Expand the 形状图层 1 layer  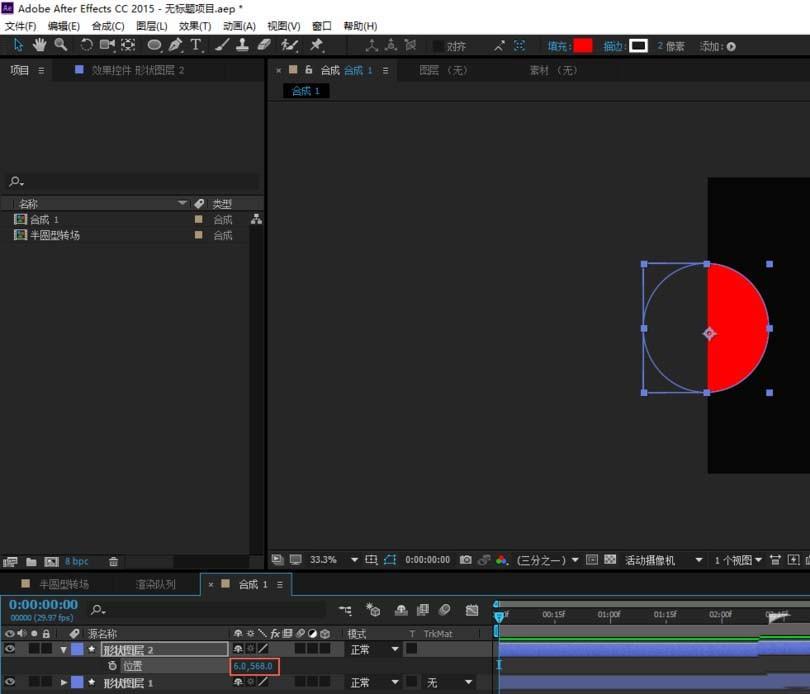[63, 682]
